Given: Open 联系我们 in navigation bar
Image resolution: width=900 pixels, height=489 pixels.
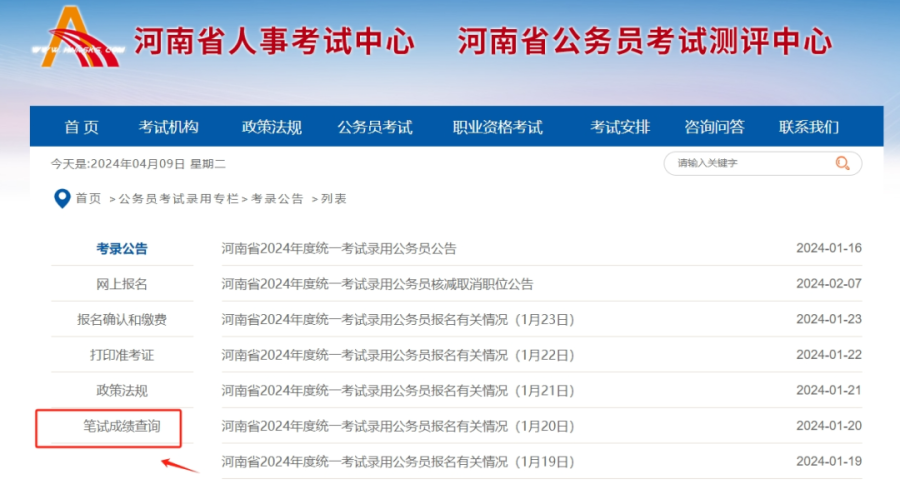Looking at the screenshot, I should pos(809,127).
